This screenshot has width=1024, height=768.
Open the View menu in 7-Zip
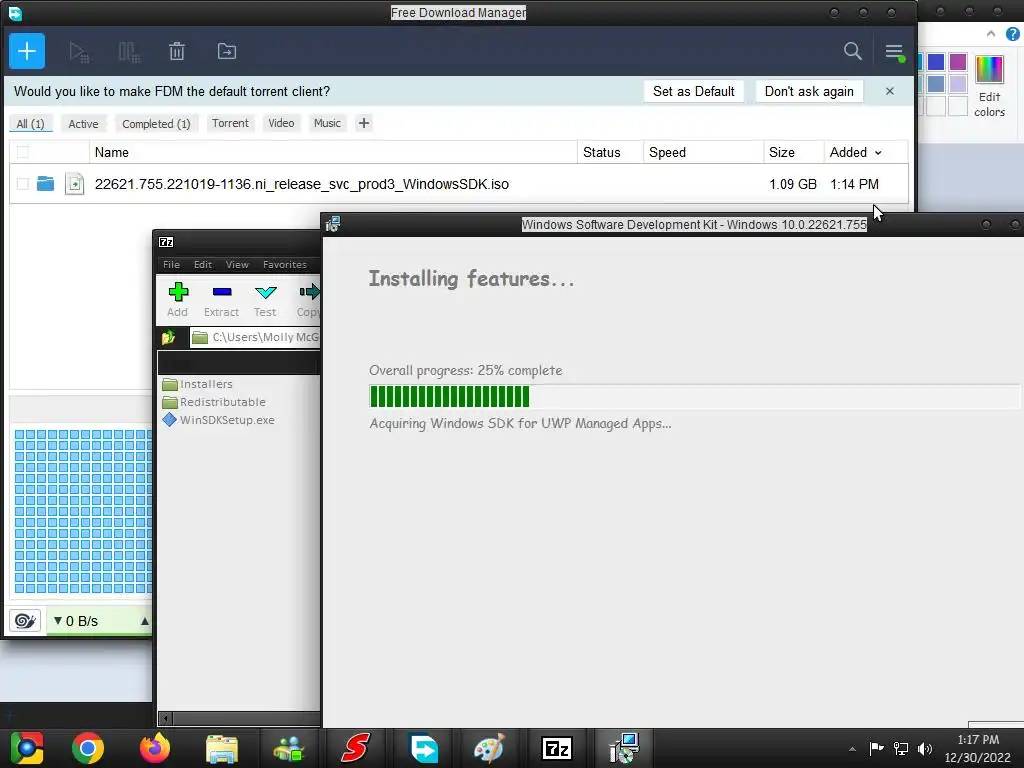(237, 264)
